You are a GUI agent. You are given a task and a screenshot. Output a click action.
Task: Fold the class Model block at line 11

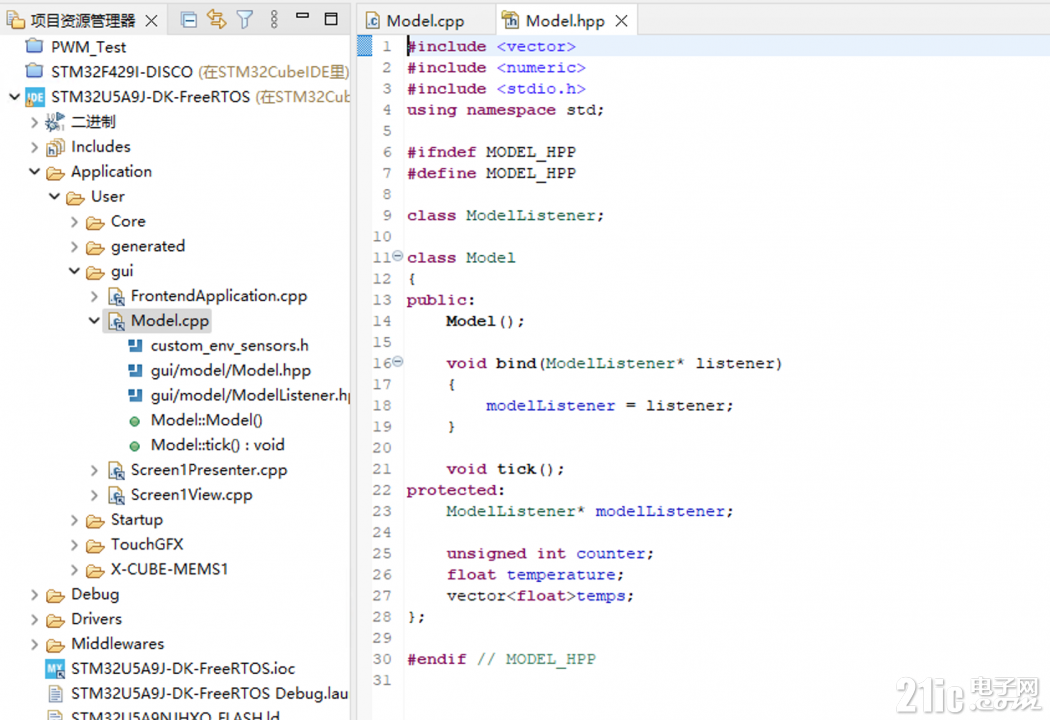398,256
